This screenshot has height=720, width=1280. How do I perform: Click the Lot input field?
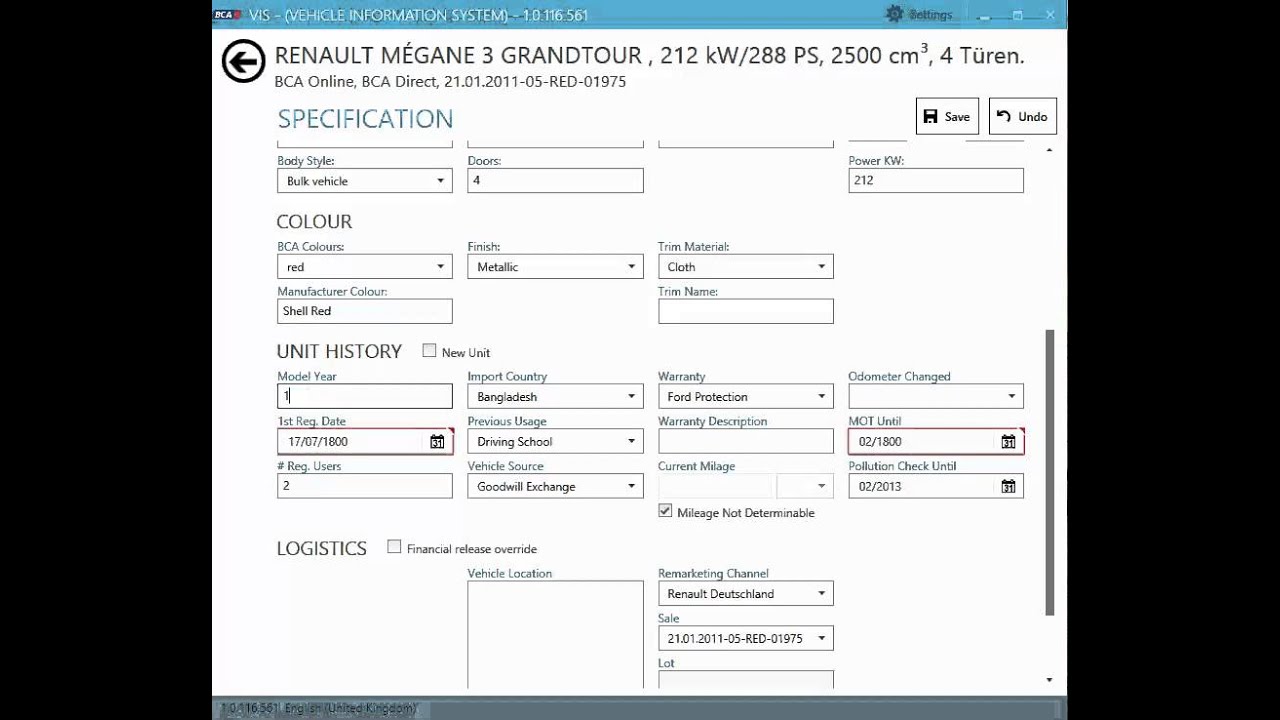click(745, 679)
